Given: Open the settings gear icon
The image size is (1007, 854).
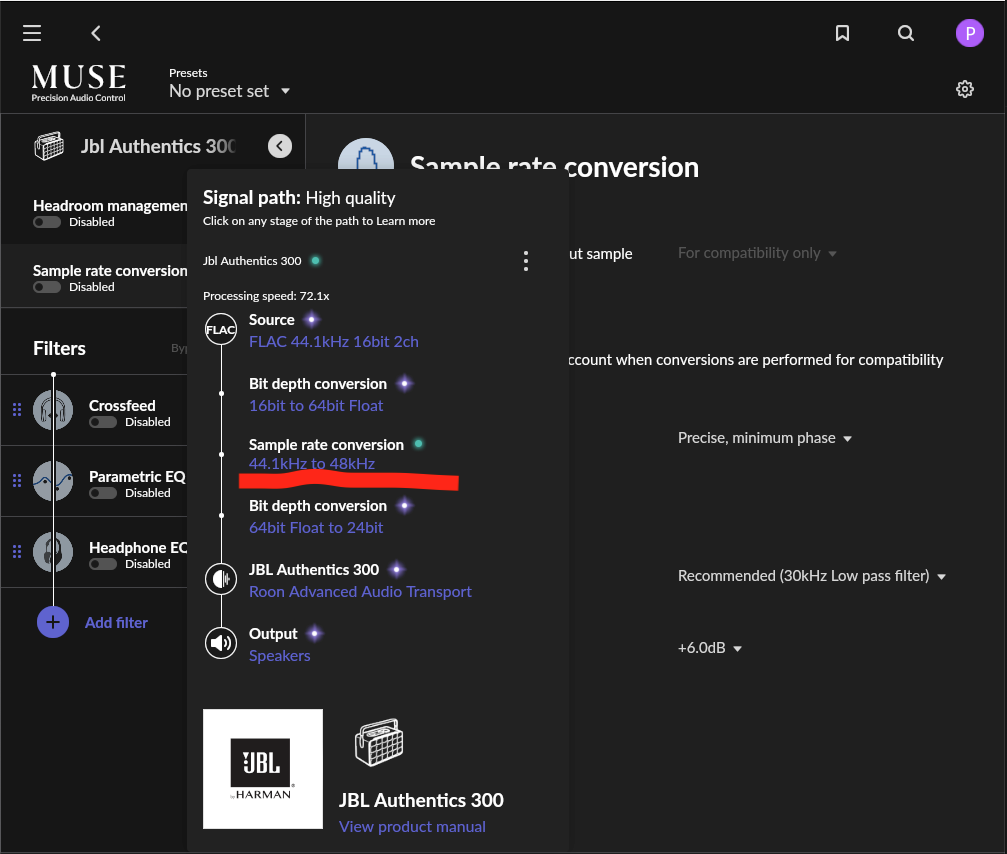Looking at the screenshot, I should coord(965,89).
